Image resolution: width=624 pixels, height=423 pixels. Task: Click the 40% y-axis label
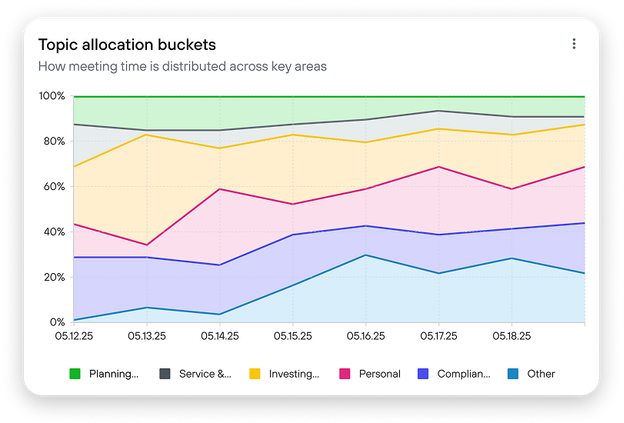point(55,232)
